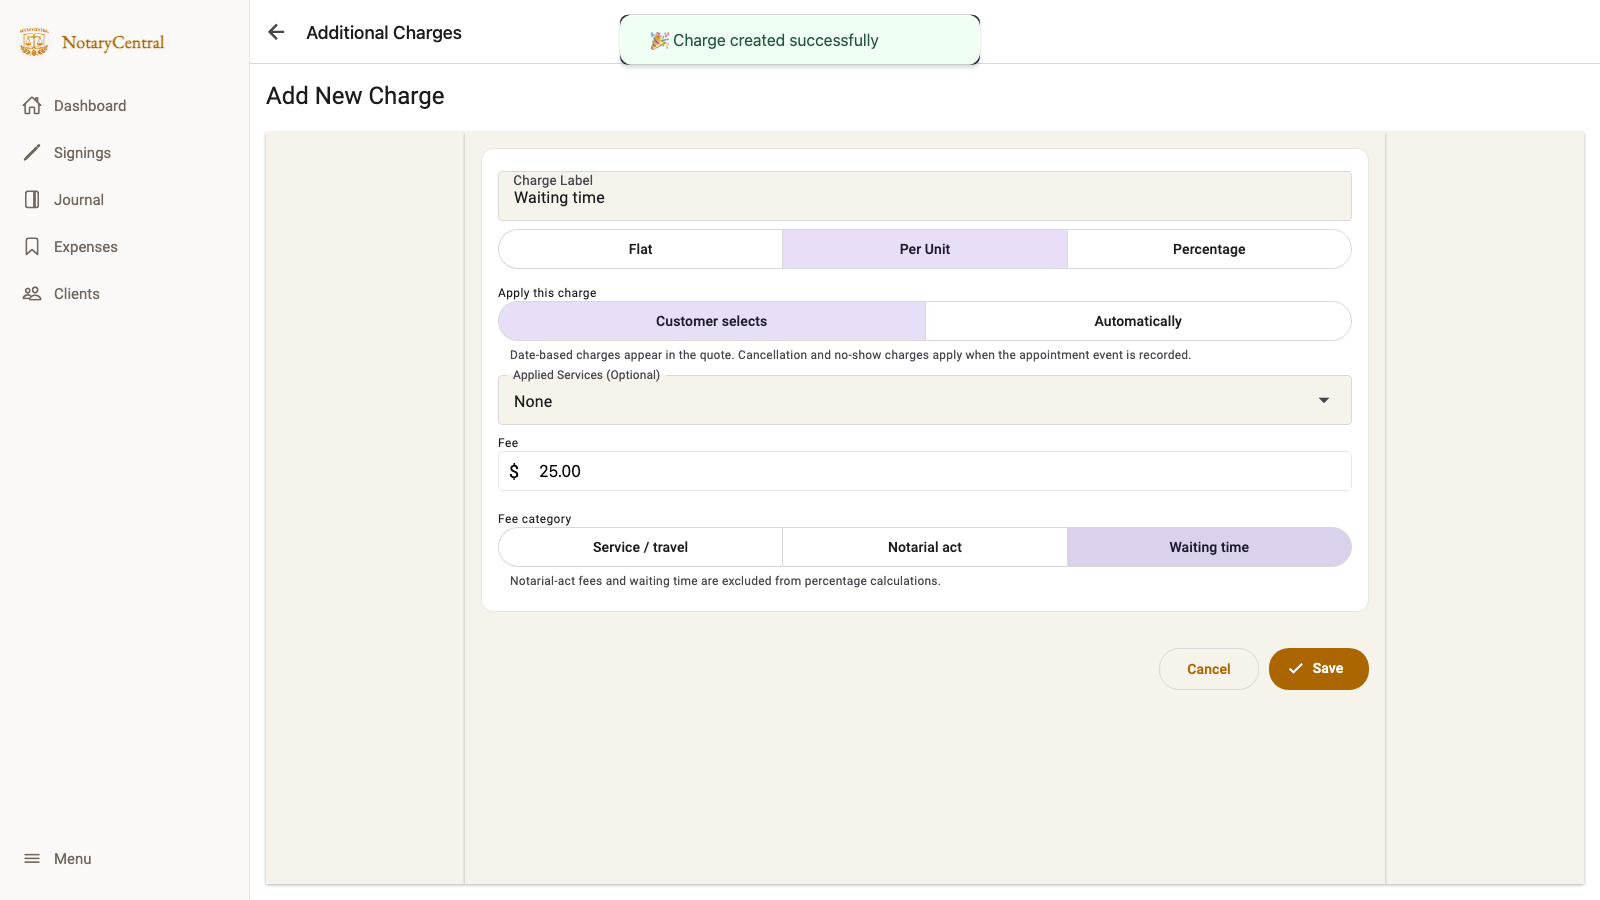
Task: Click the Dashboard home icon
Action: (32, 105)
